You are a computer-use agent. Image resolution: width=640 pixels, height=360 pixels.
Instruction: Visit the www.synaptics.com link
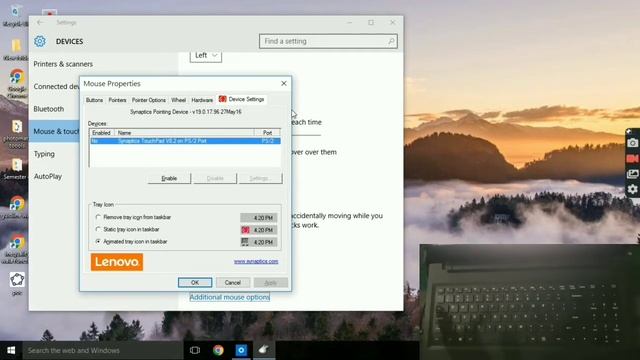coord(256,261)
